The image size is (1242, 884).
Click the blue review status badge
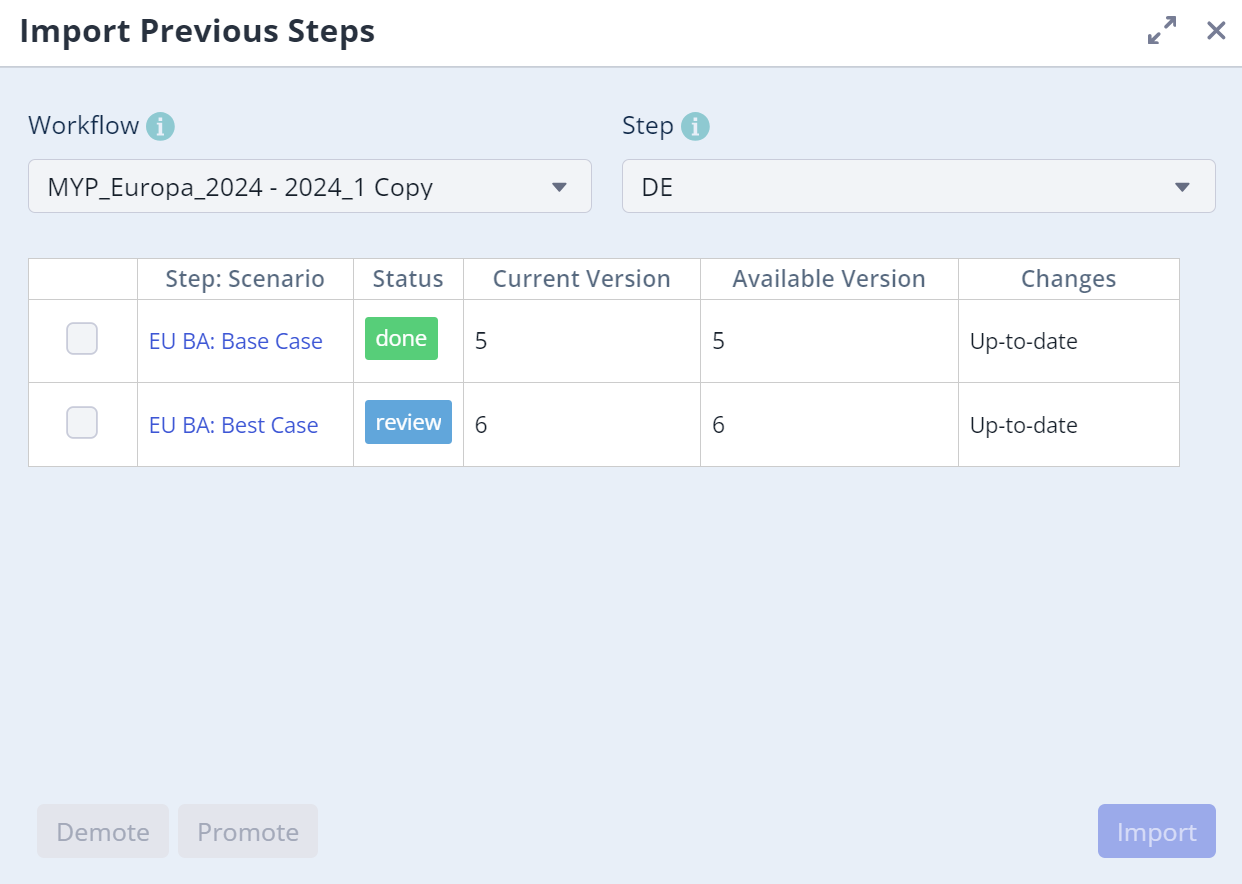point(408,422)
